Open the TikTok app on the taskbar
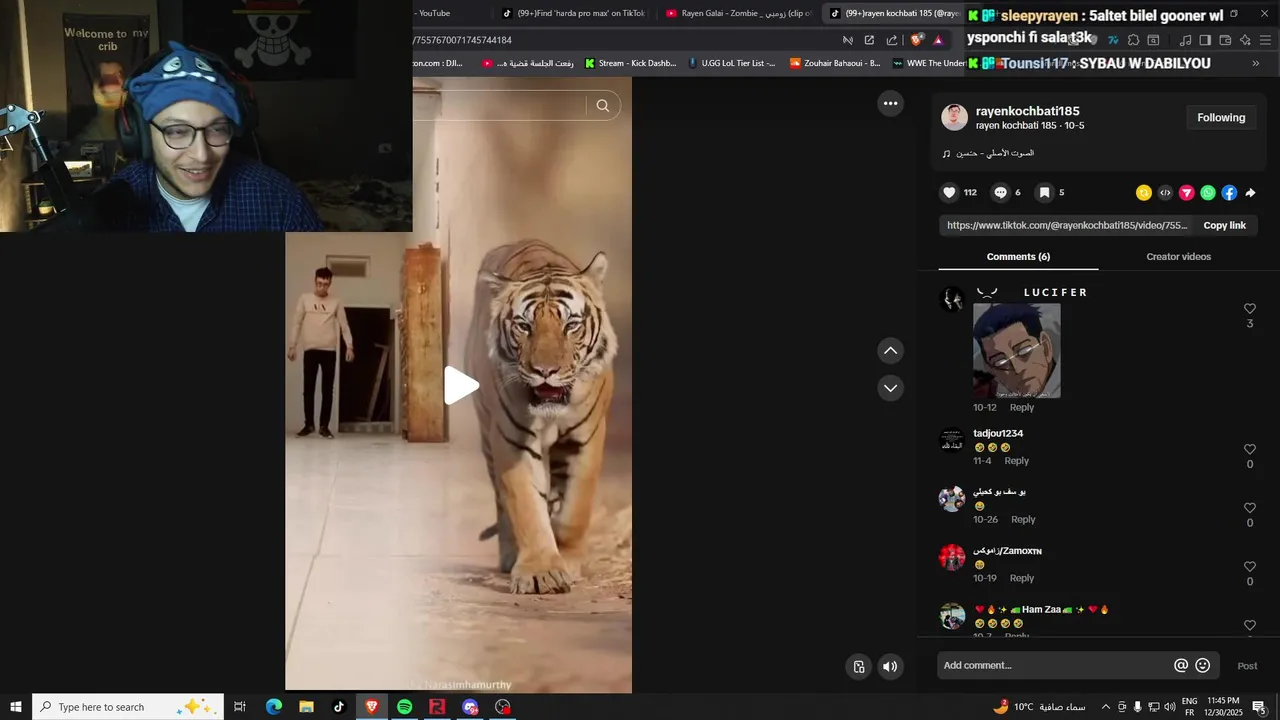The width and height of the screenshot is (1280, 720). 339,707
